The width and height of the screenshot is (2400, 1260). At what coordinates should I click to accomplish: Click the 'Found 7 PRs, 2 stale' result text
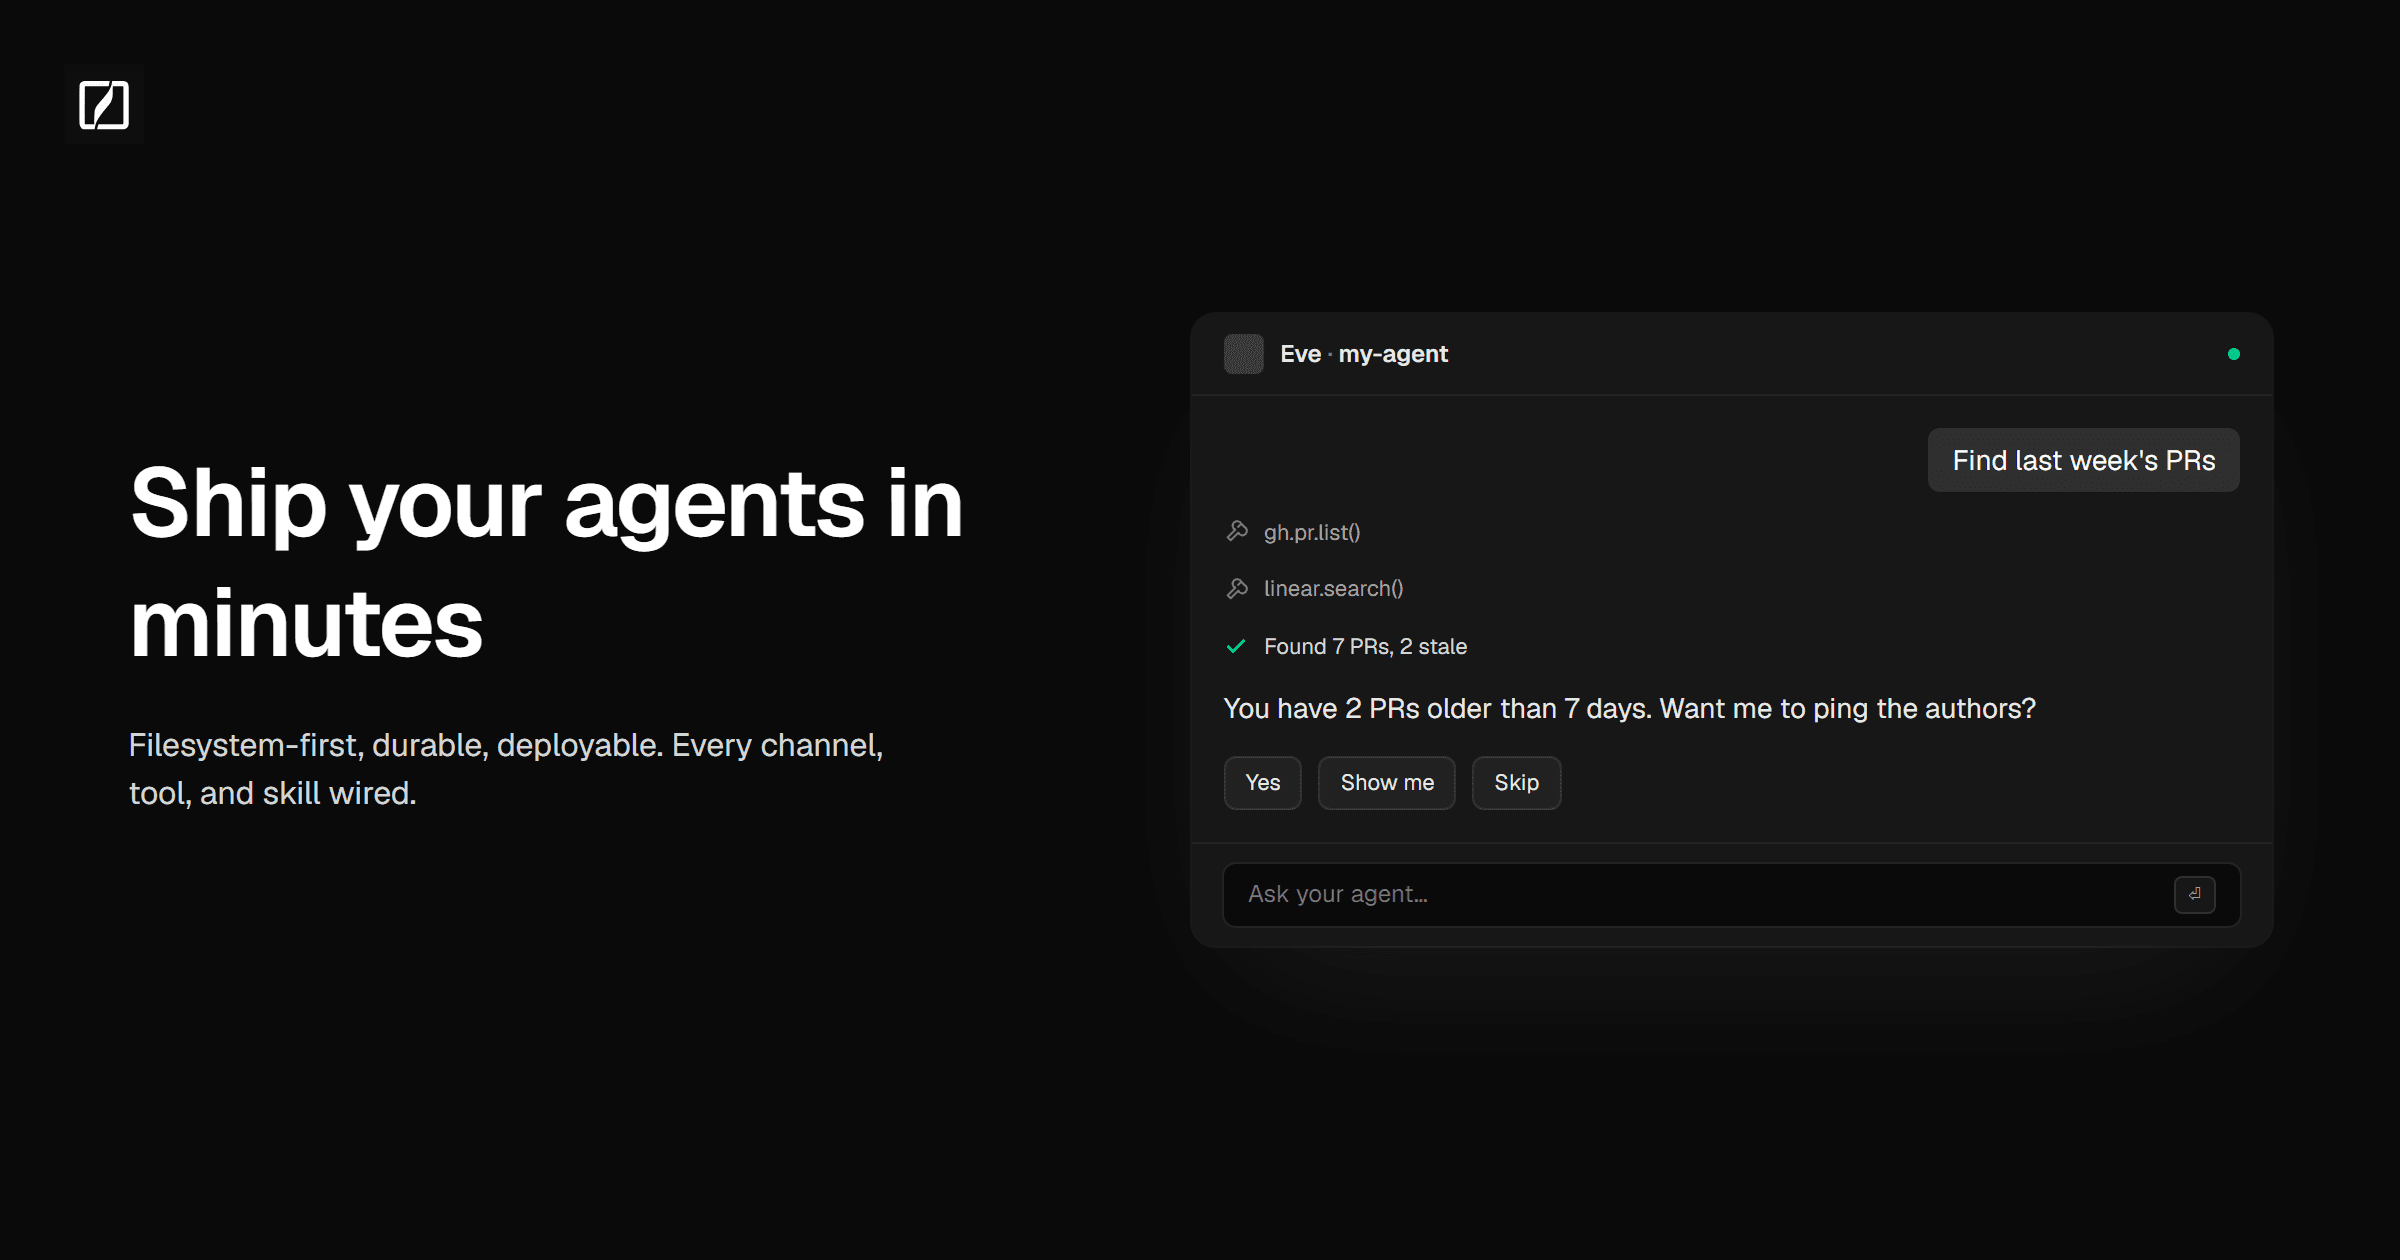point(1366,646)
